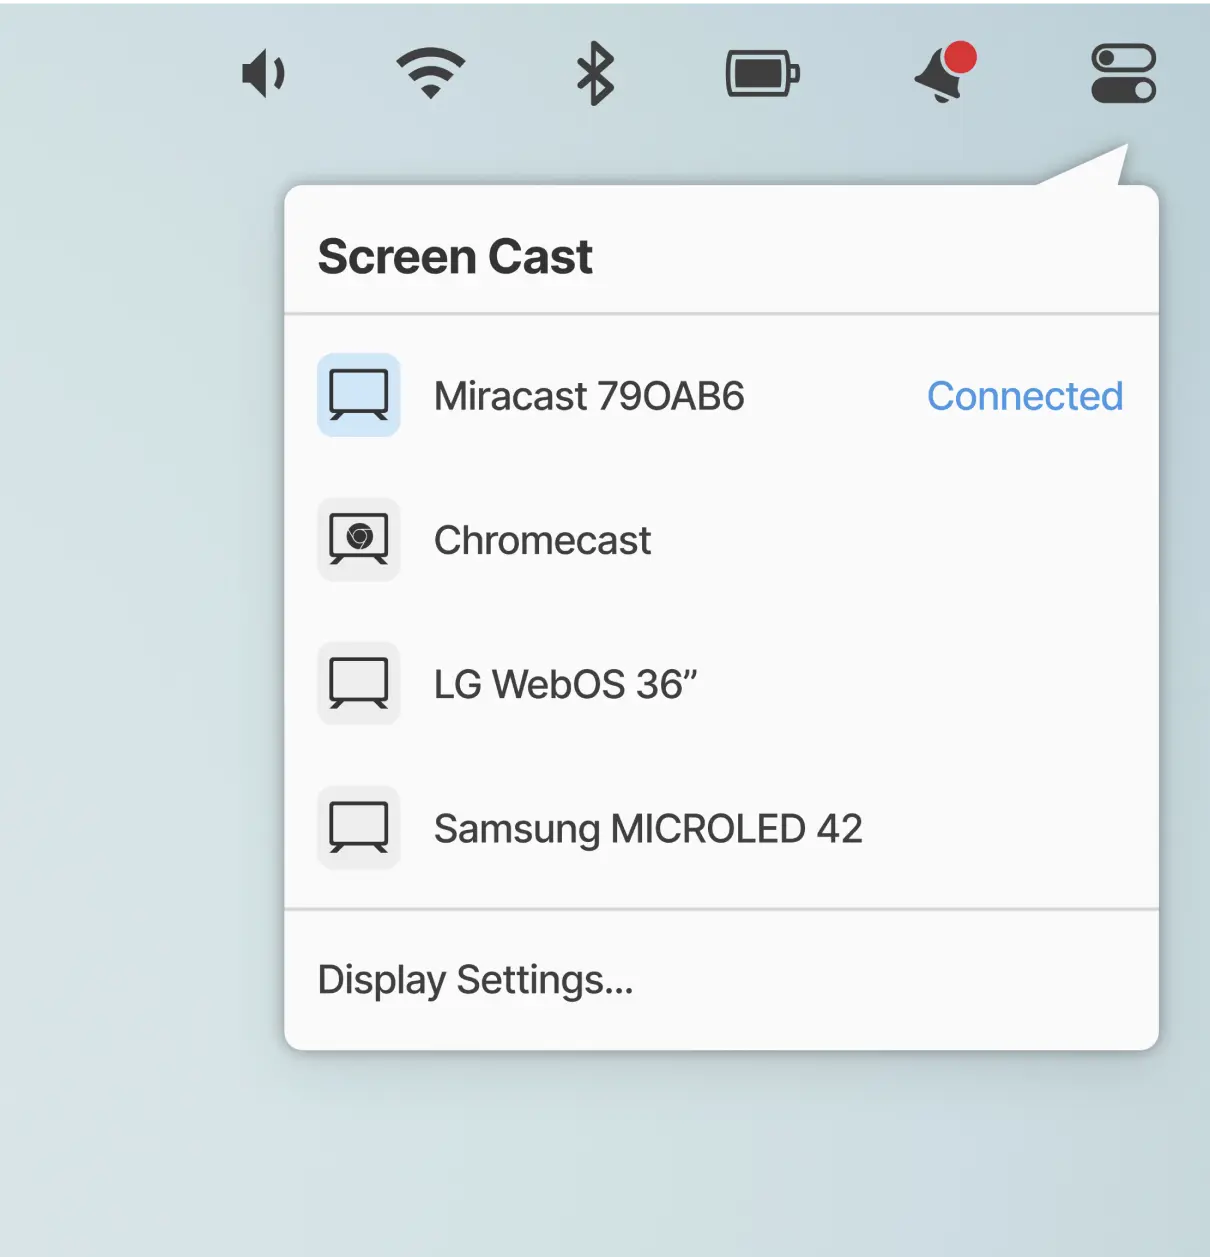Click the blue Connected status text
Image resolution: width=1210 pixels, height=1257 pixels.
tap(1024, 396)
